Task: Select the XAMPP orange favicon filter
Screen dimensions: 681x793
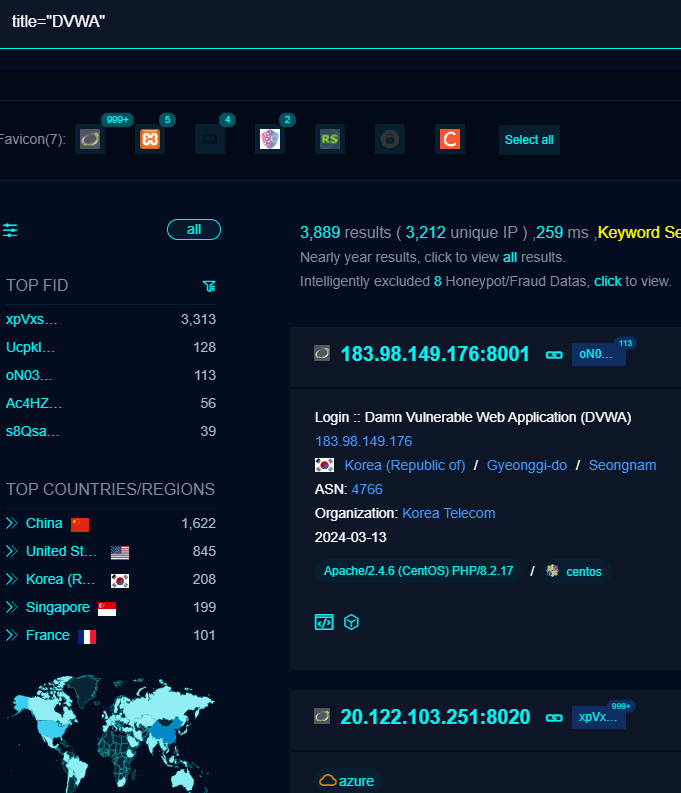Action: point(150,140)
